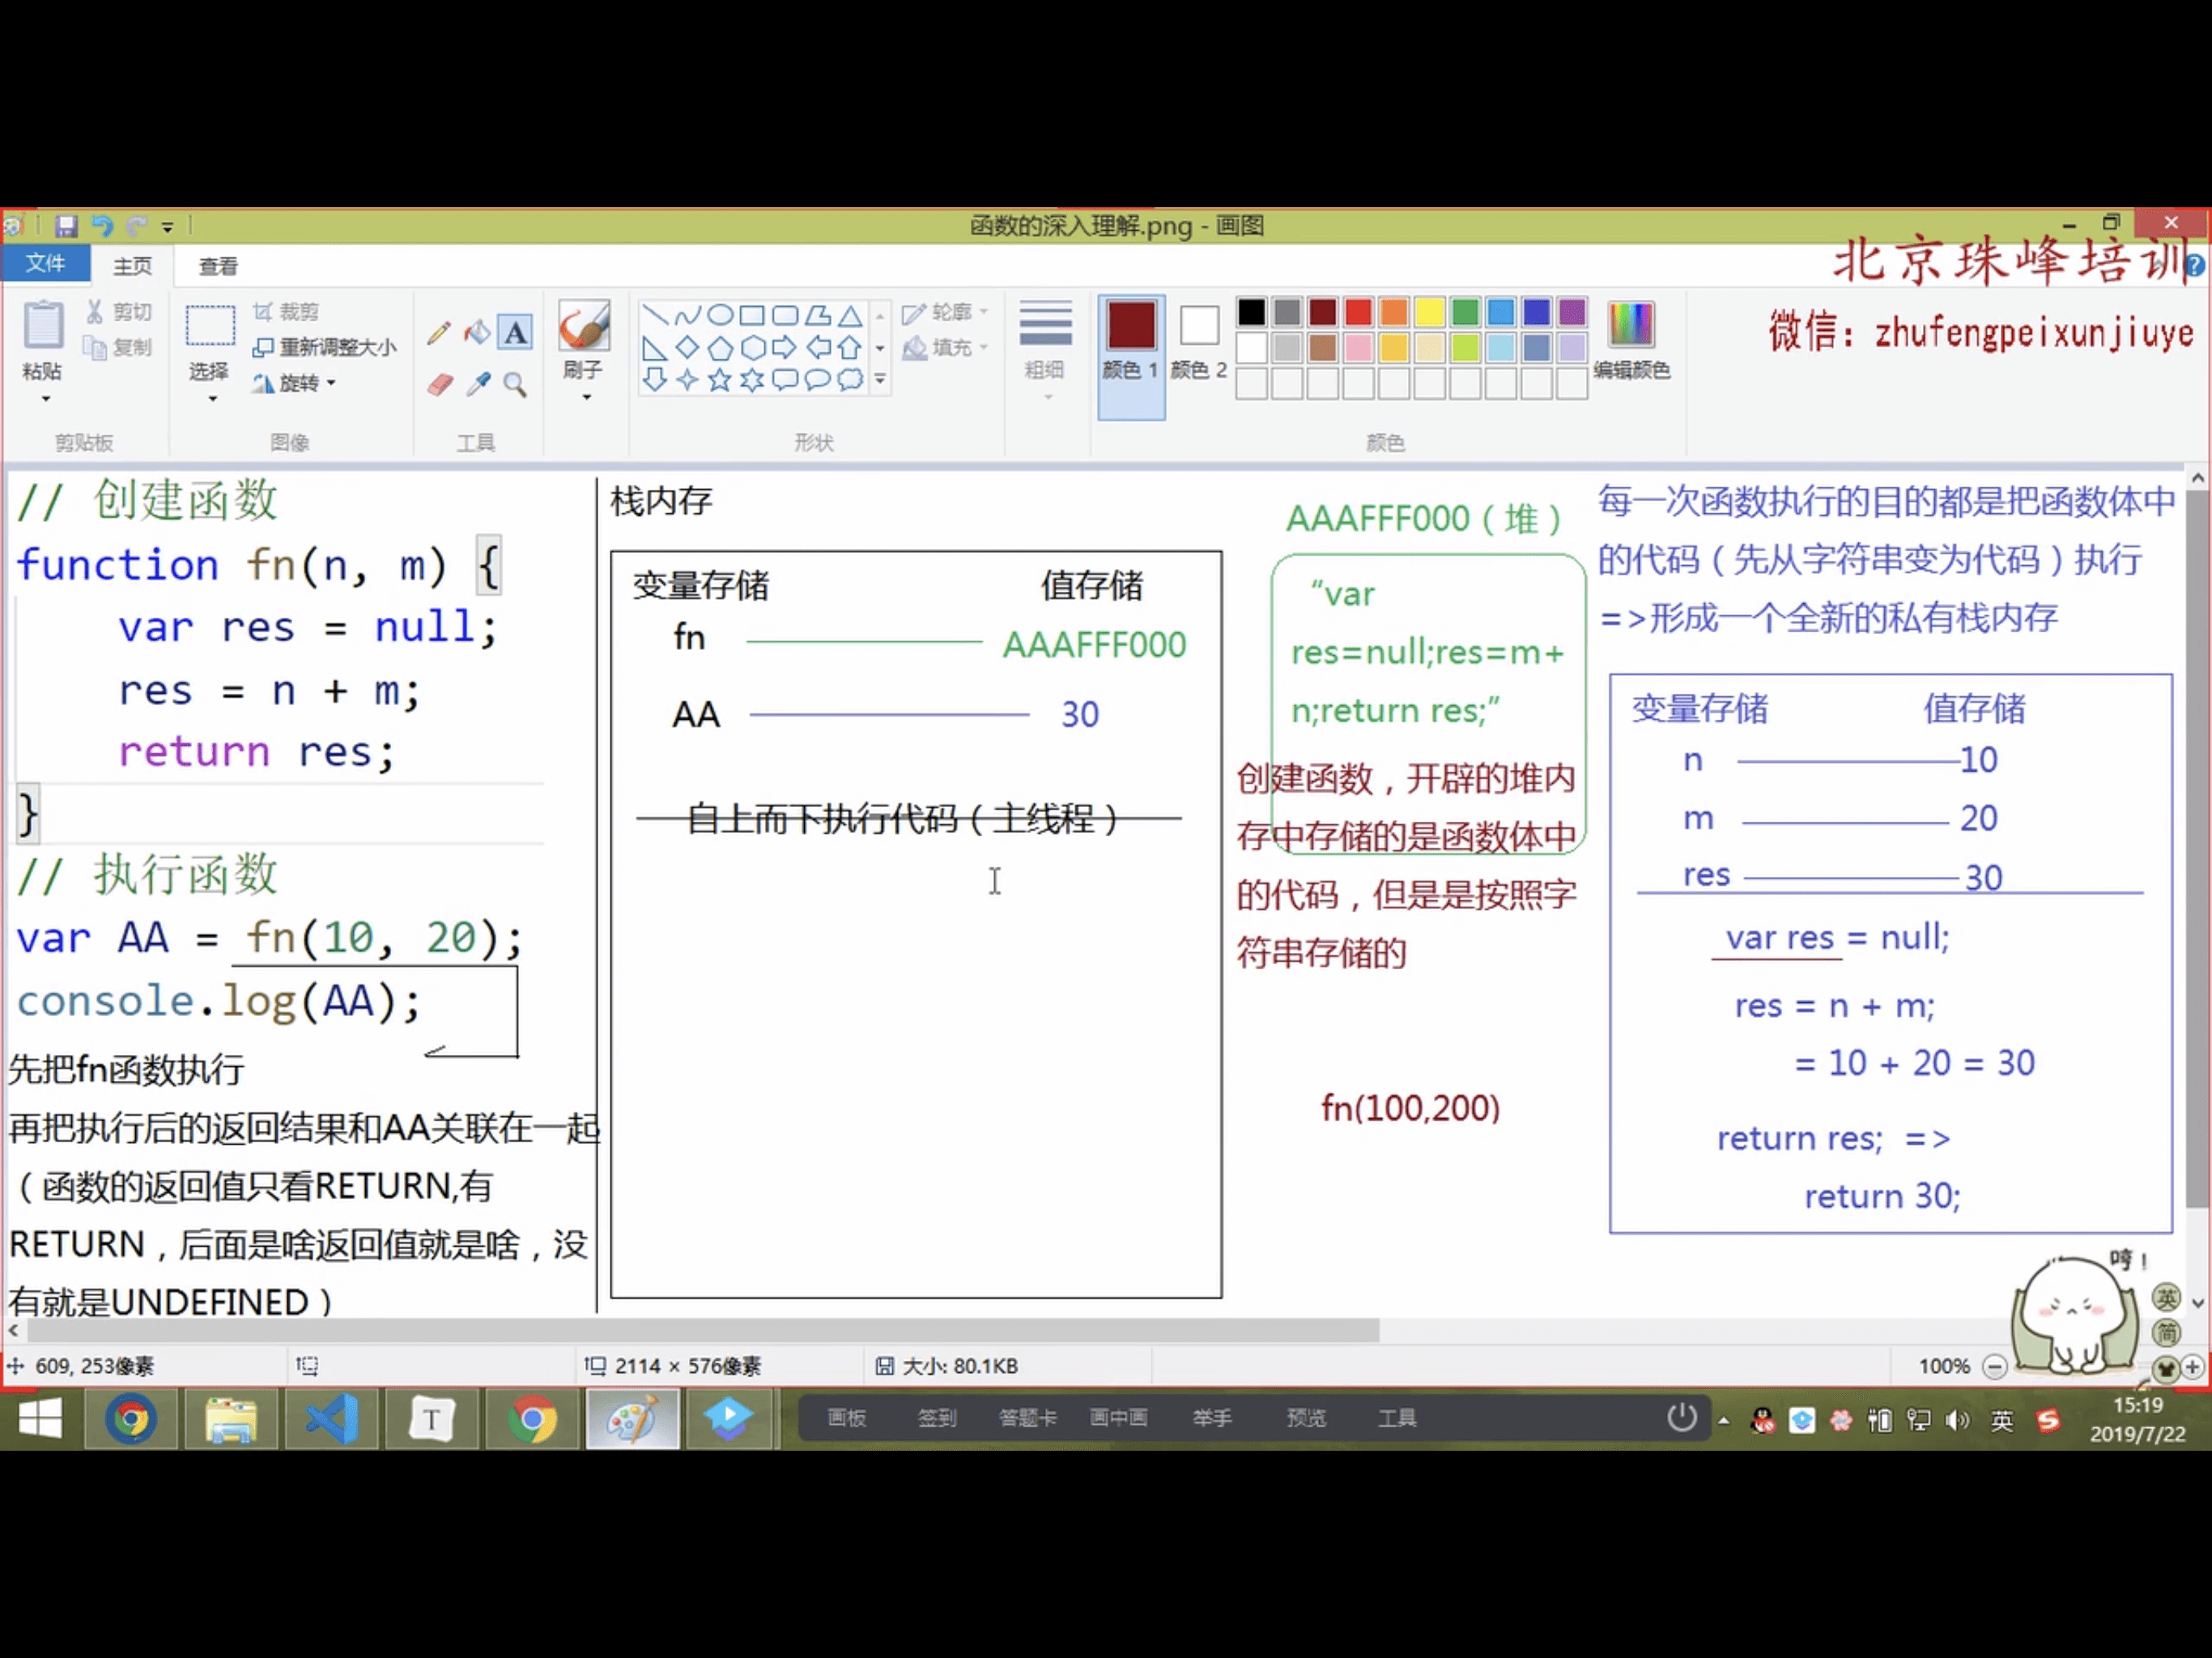Select the Pencil tool
2212x1658 pixels.
tap(438, 332)
